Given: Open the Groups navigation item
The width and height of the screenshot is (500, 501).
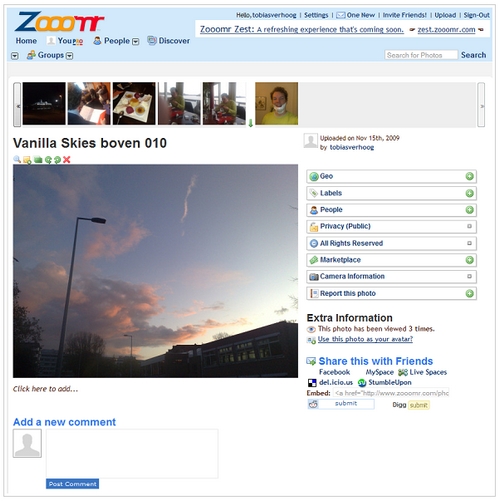Looking at the screenshot, I should [51, 55].
